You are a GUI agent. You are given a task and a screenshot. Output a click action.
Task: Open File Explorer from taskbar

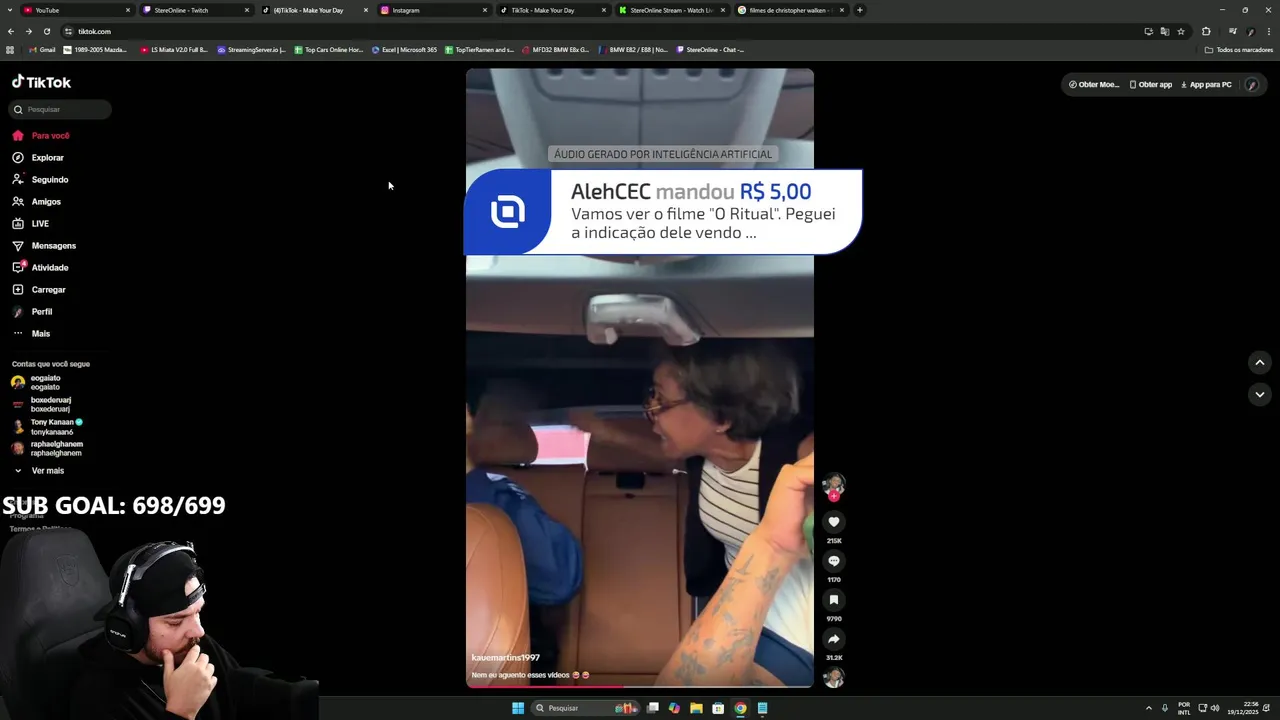tap(696, 708)
